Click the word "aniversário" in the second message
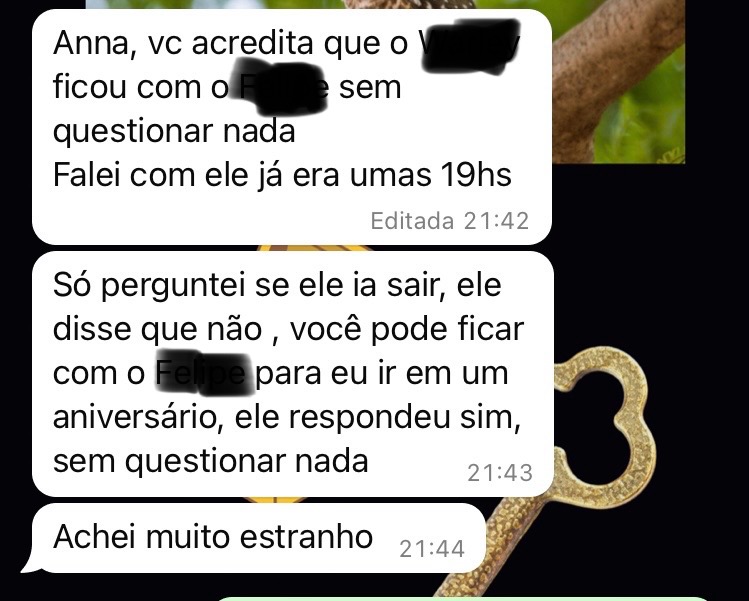749x601 pixels. click(135, 417)
